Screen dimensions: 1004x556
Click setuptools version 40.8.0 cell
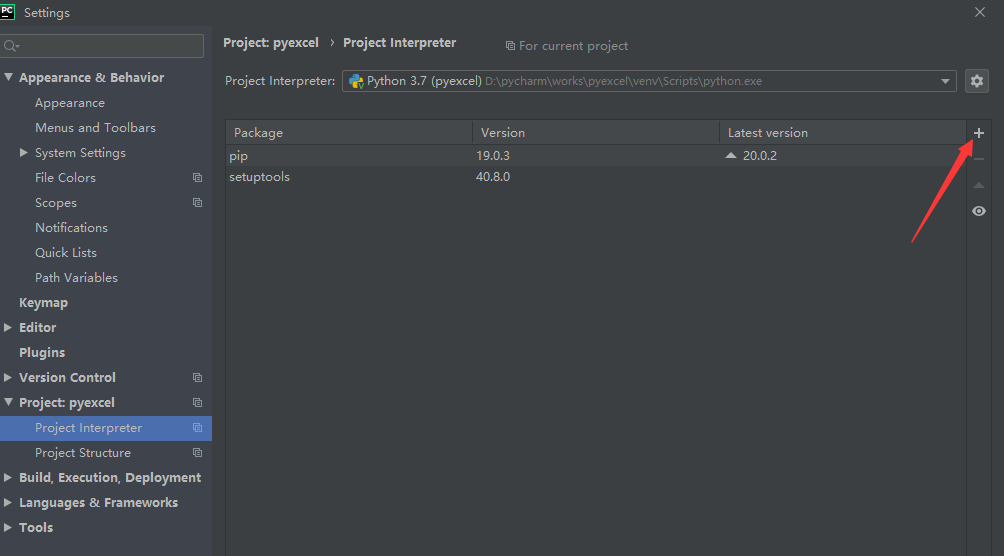(492, 177)
